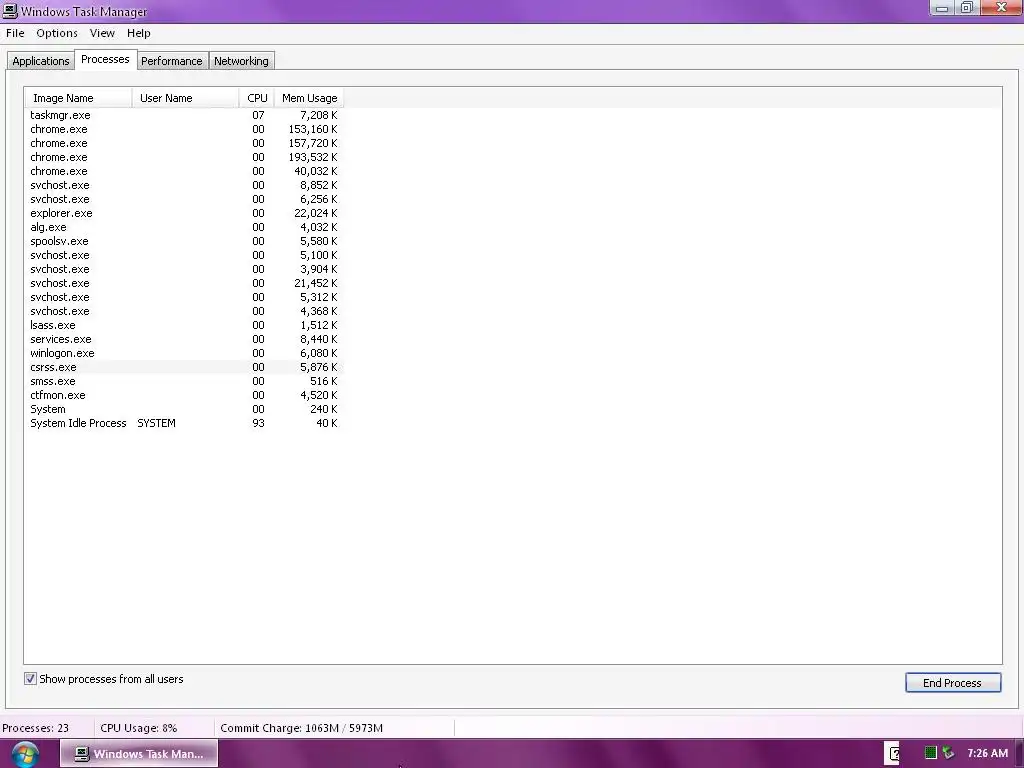Select the explorer.exe process
The width and height of the screenshot is (1024, 768).
(x=184, y=214)
